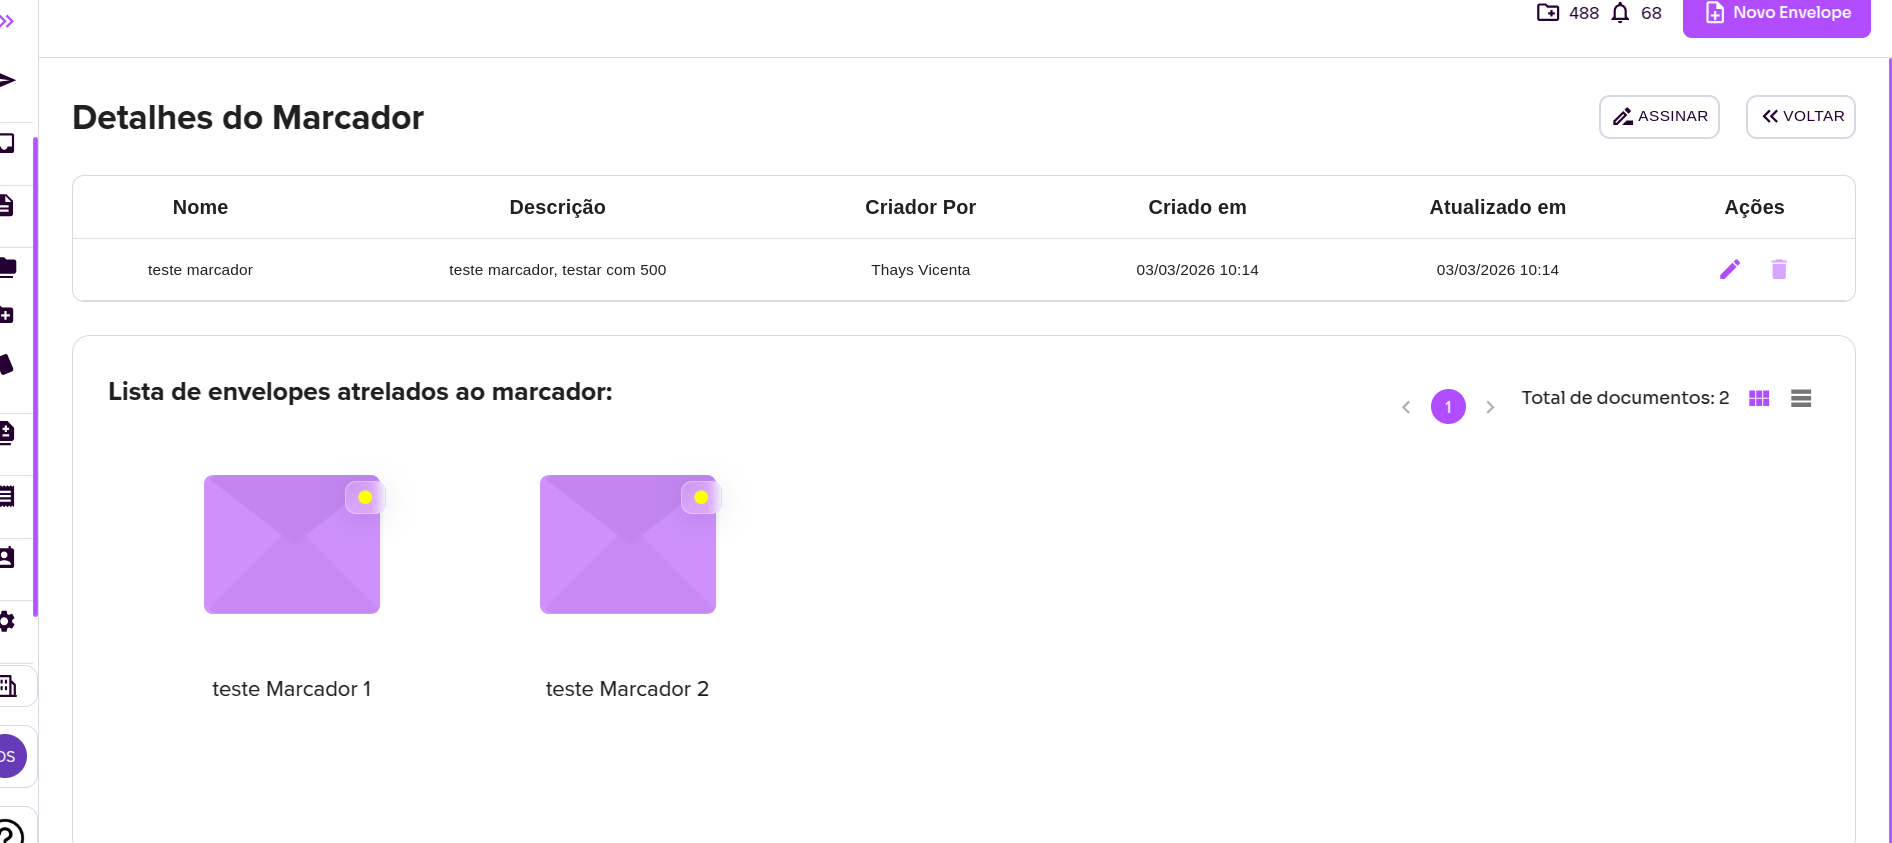1892x843 pixels.
Task: Open the notifications bell icon
Action: tap(1620, 13)
